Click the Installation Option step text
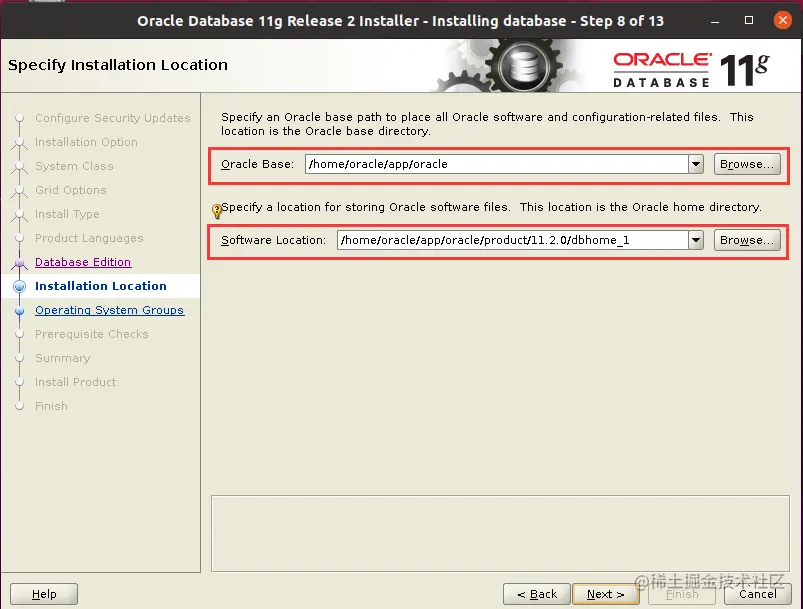Image resolution: width=803 pixels, height=609 pixels. [86, 142]
